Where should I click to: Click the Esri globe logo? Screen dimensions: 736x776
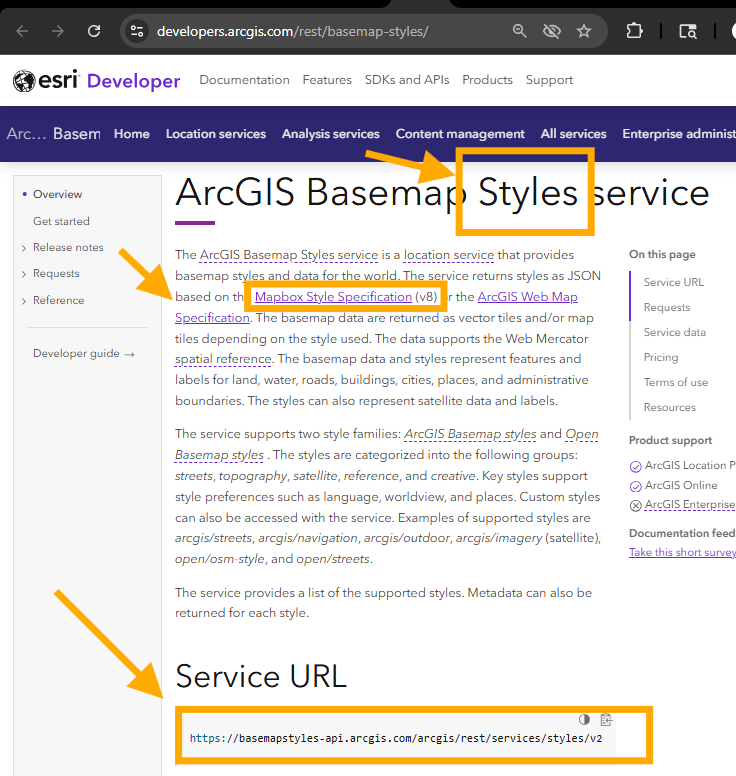(x=24, y=81)
